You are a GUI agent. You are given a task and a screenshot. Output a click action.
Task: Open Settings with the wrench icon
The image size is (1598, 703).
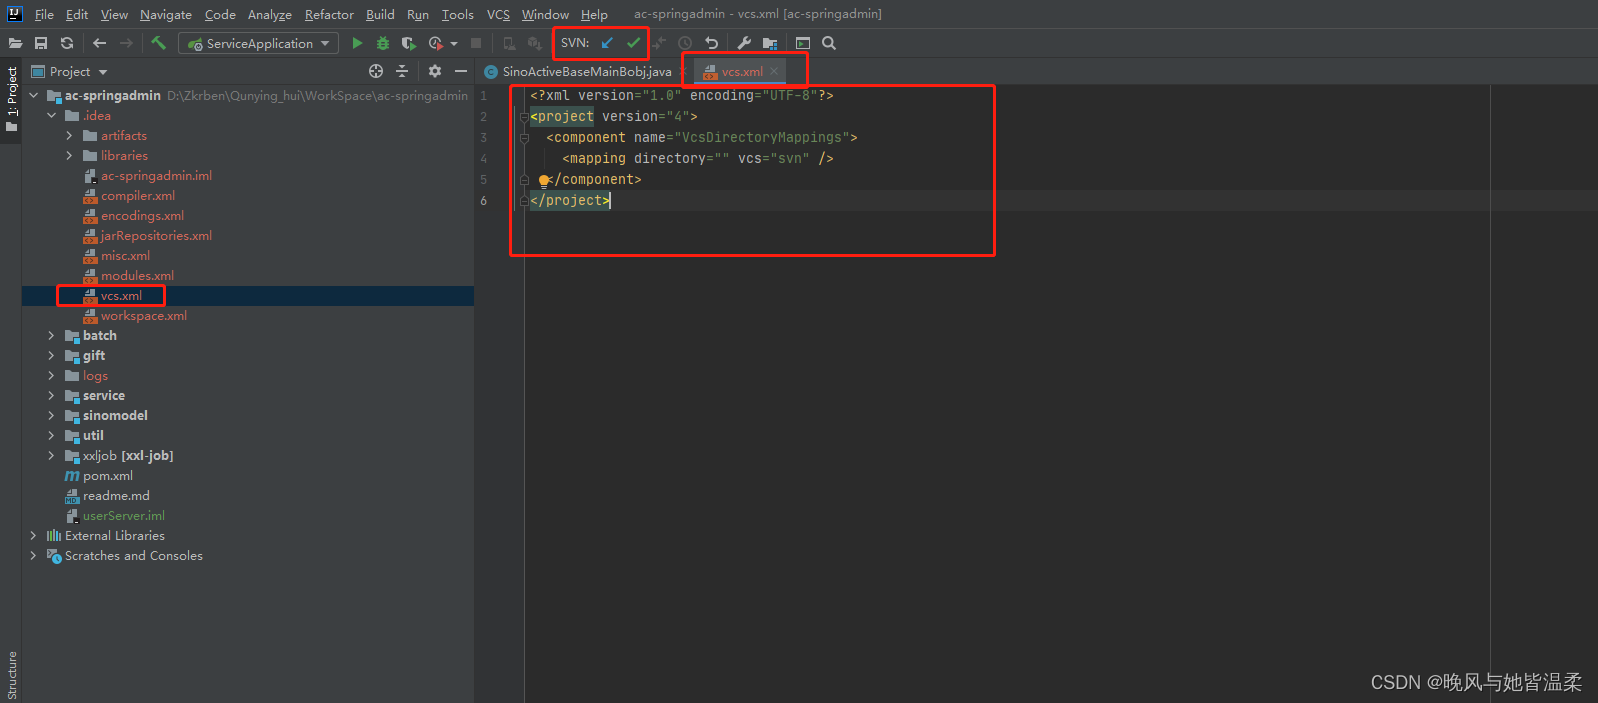tap(744, 43)
